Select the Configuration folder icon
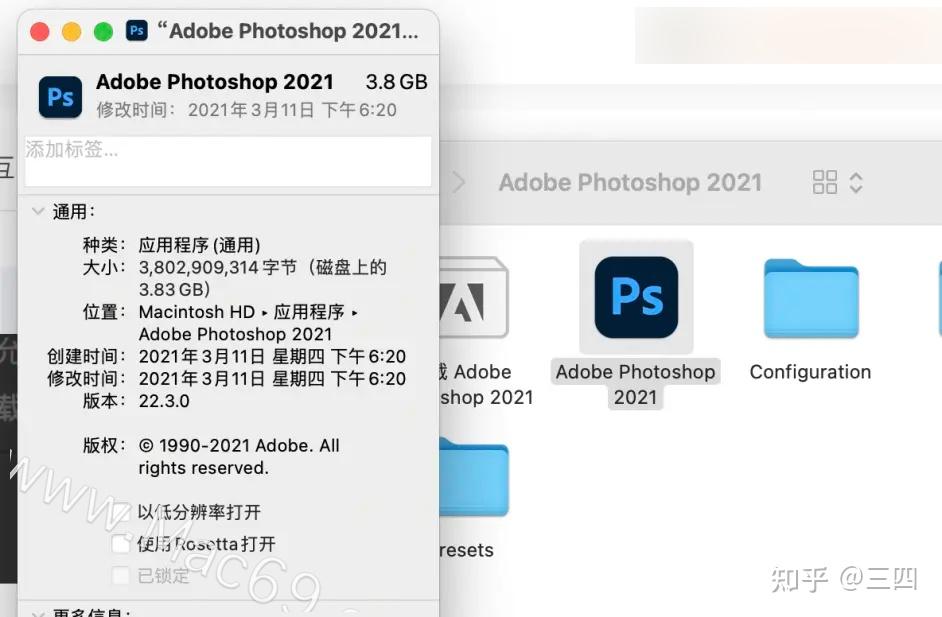942x617 pixels. point(810,298)
